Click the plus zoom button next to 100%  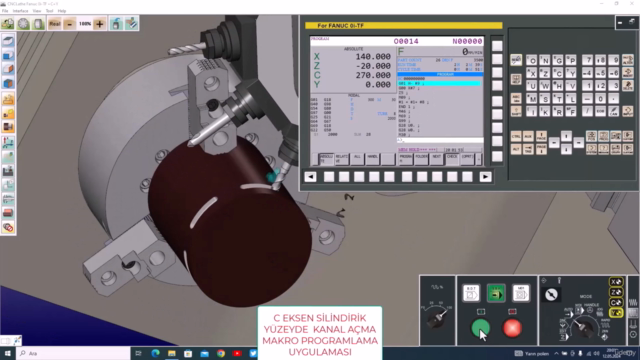tap(99, 24)
